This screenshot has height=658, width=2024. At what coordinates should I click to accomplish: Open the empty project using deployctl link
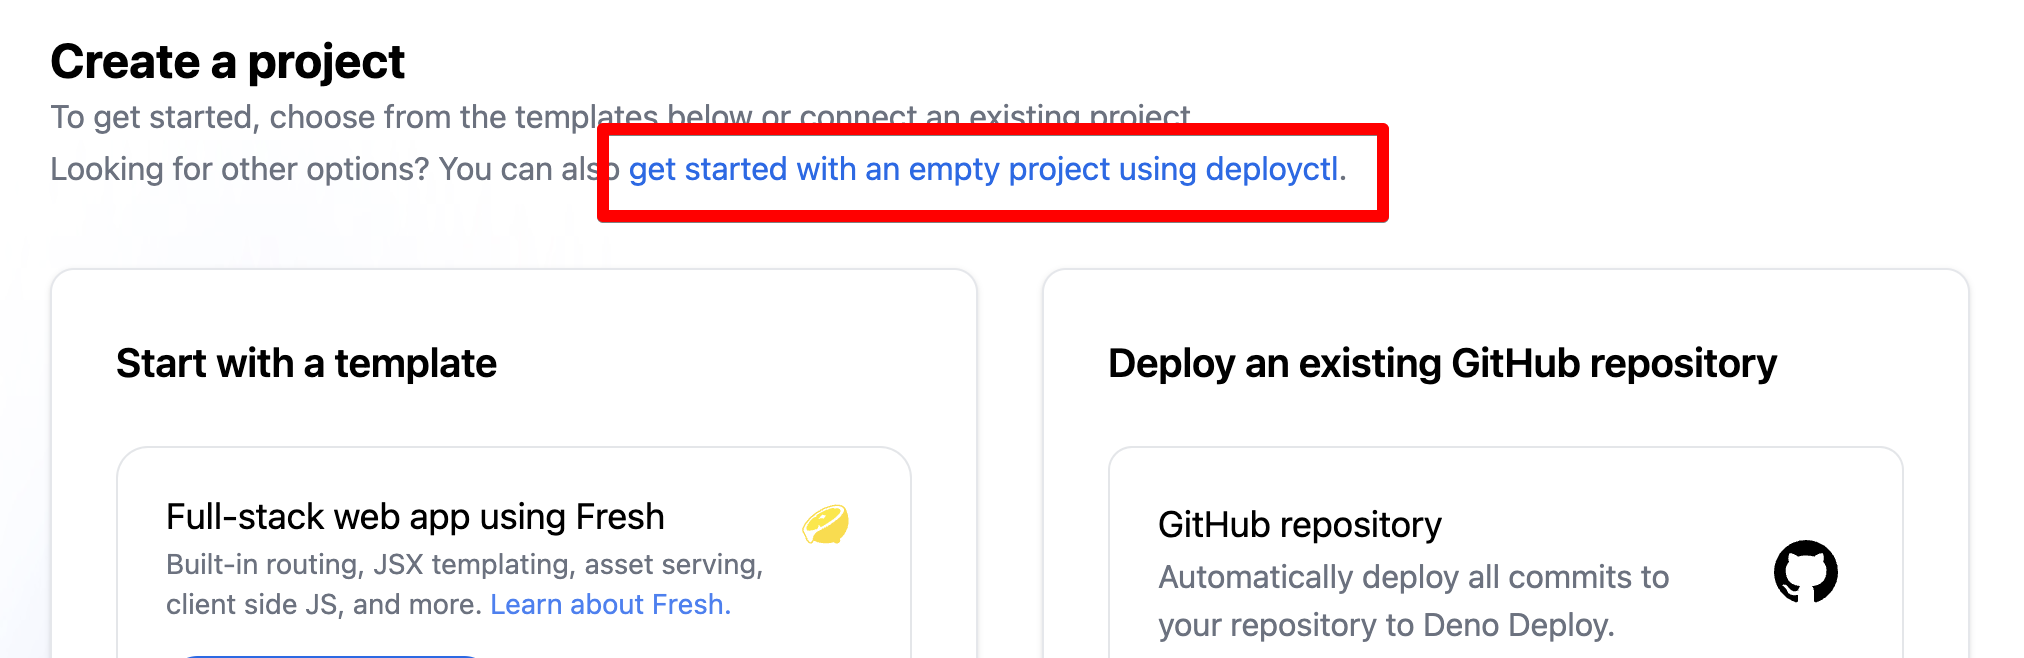pyautogui.click(x=986, y=170)
